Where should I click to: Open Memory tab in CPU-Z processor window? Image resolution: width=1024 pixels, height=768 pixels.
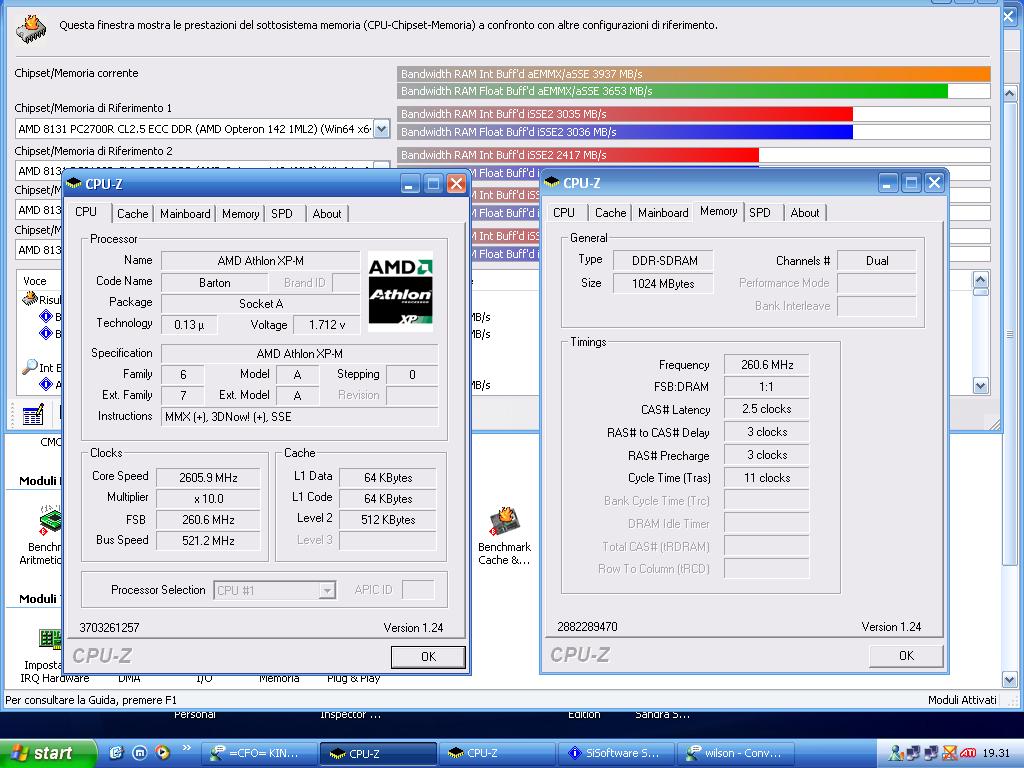point(240,214)
